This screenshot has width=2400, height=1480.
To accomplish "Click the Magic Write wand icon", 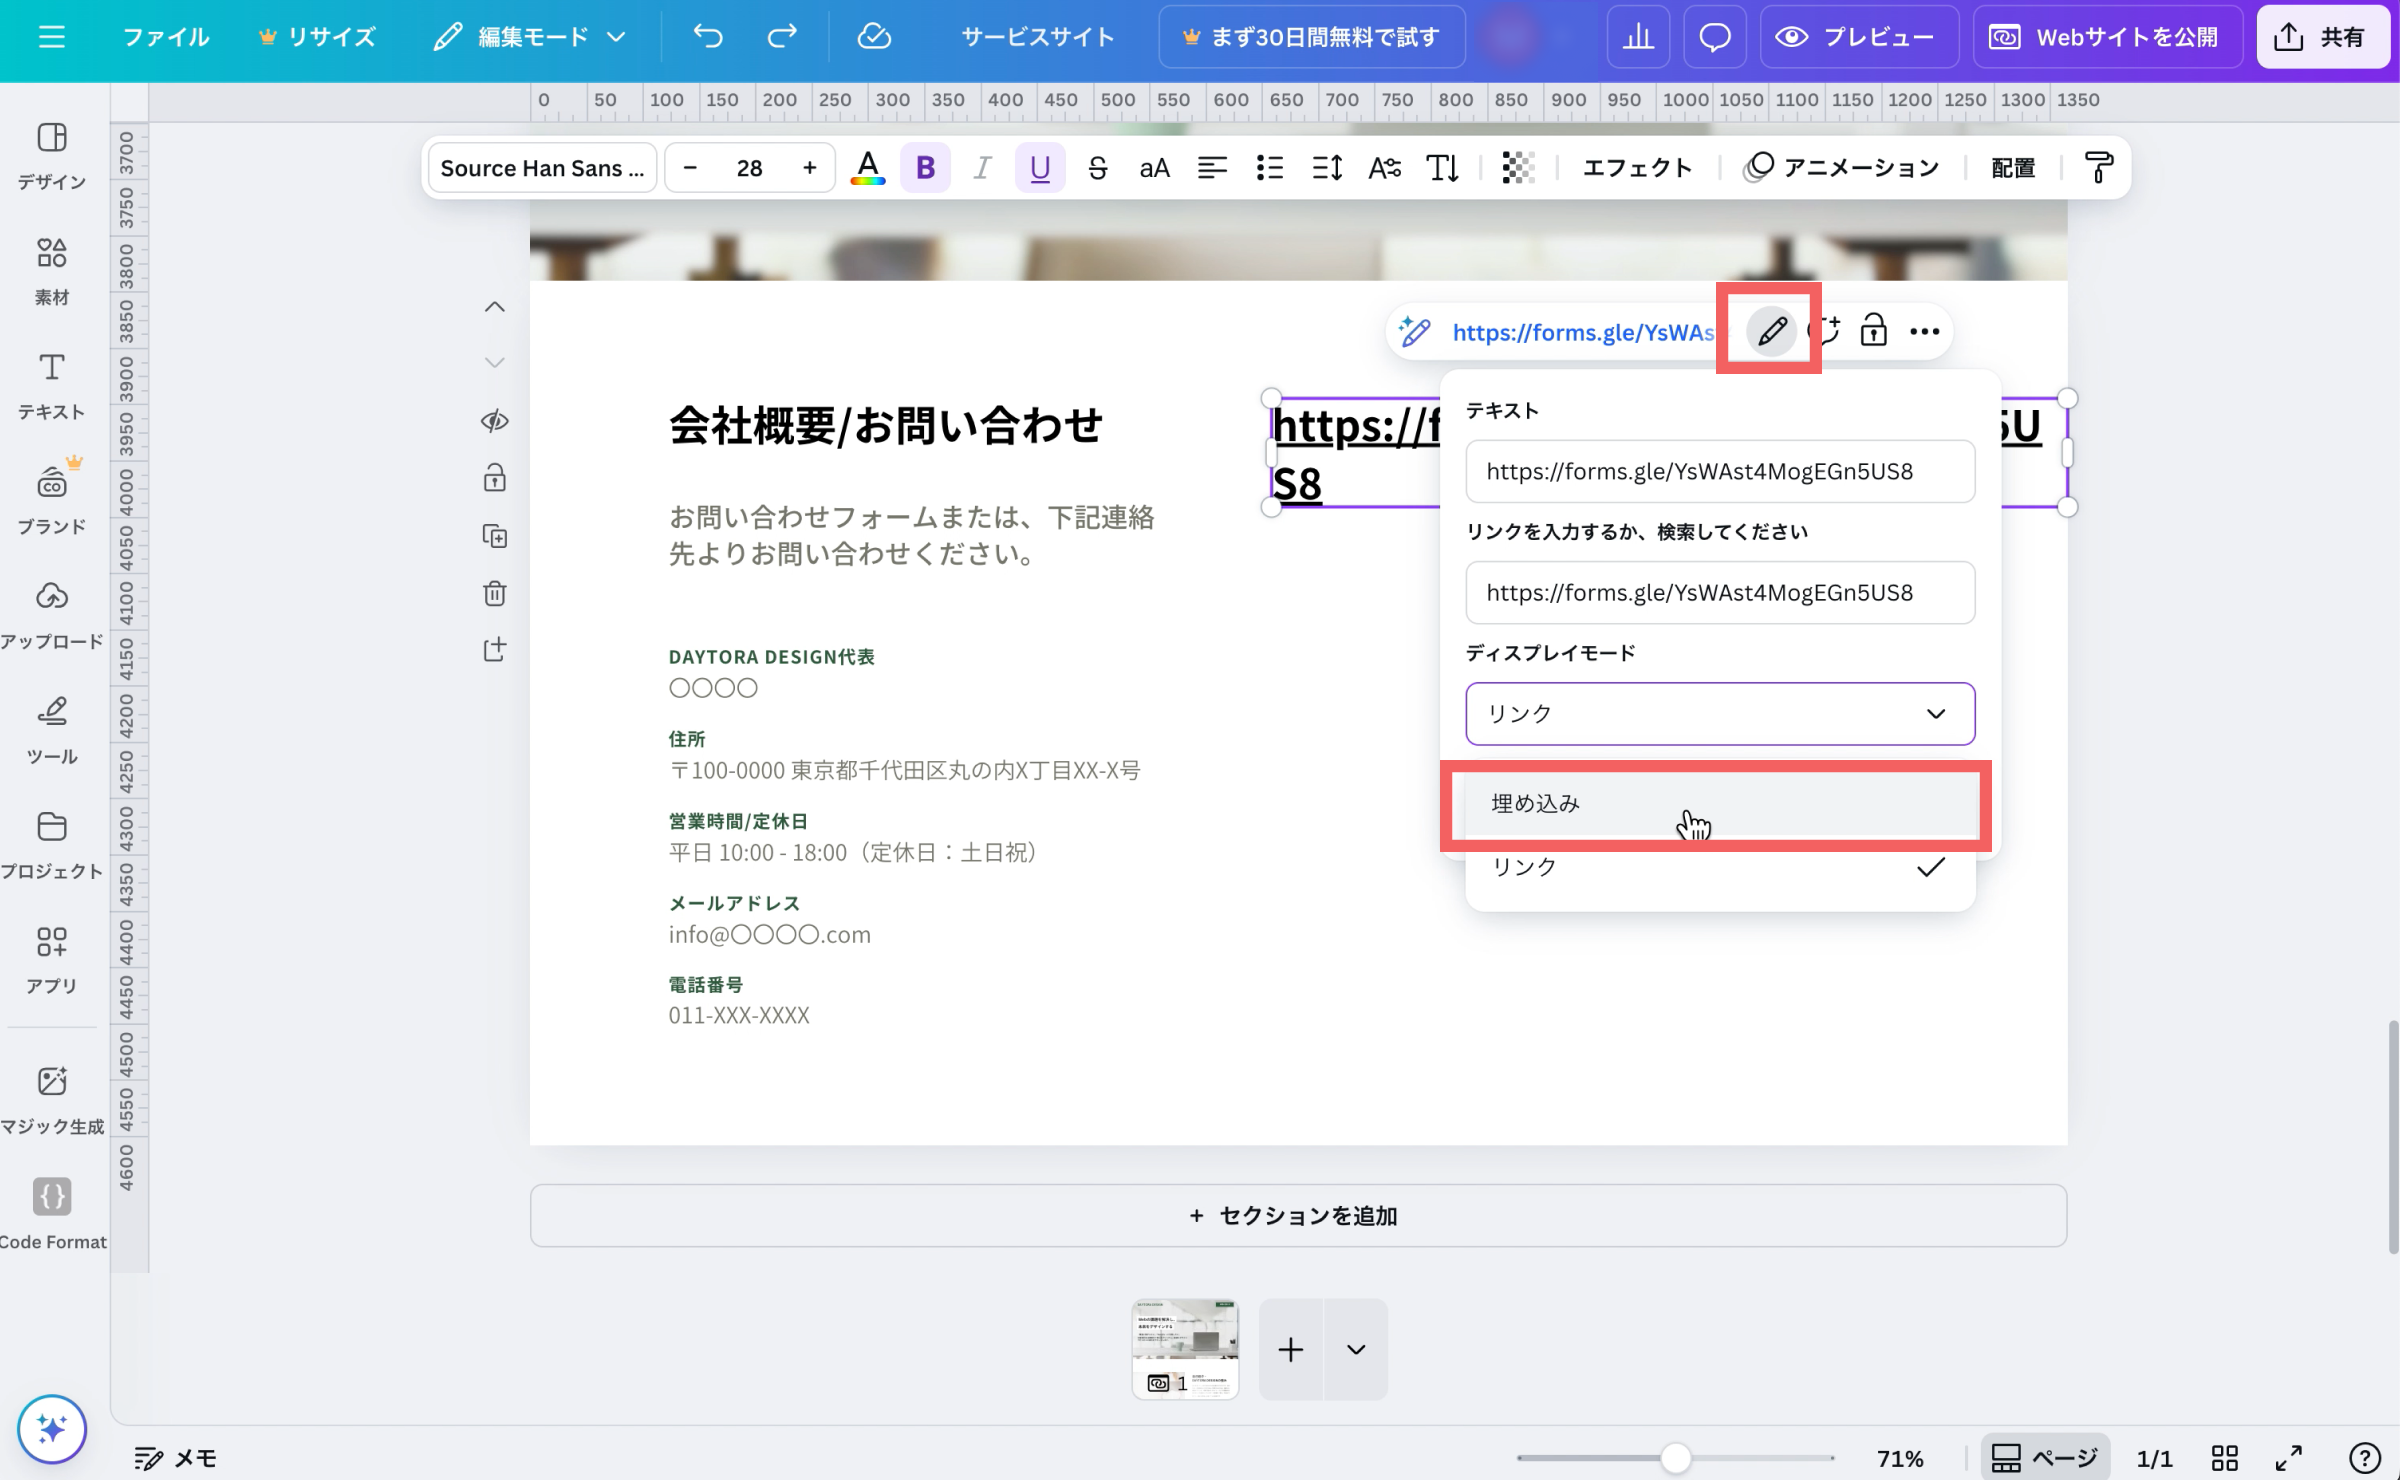I will tap(1414, 331).
